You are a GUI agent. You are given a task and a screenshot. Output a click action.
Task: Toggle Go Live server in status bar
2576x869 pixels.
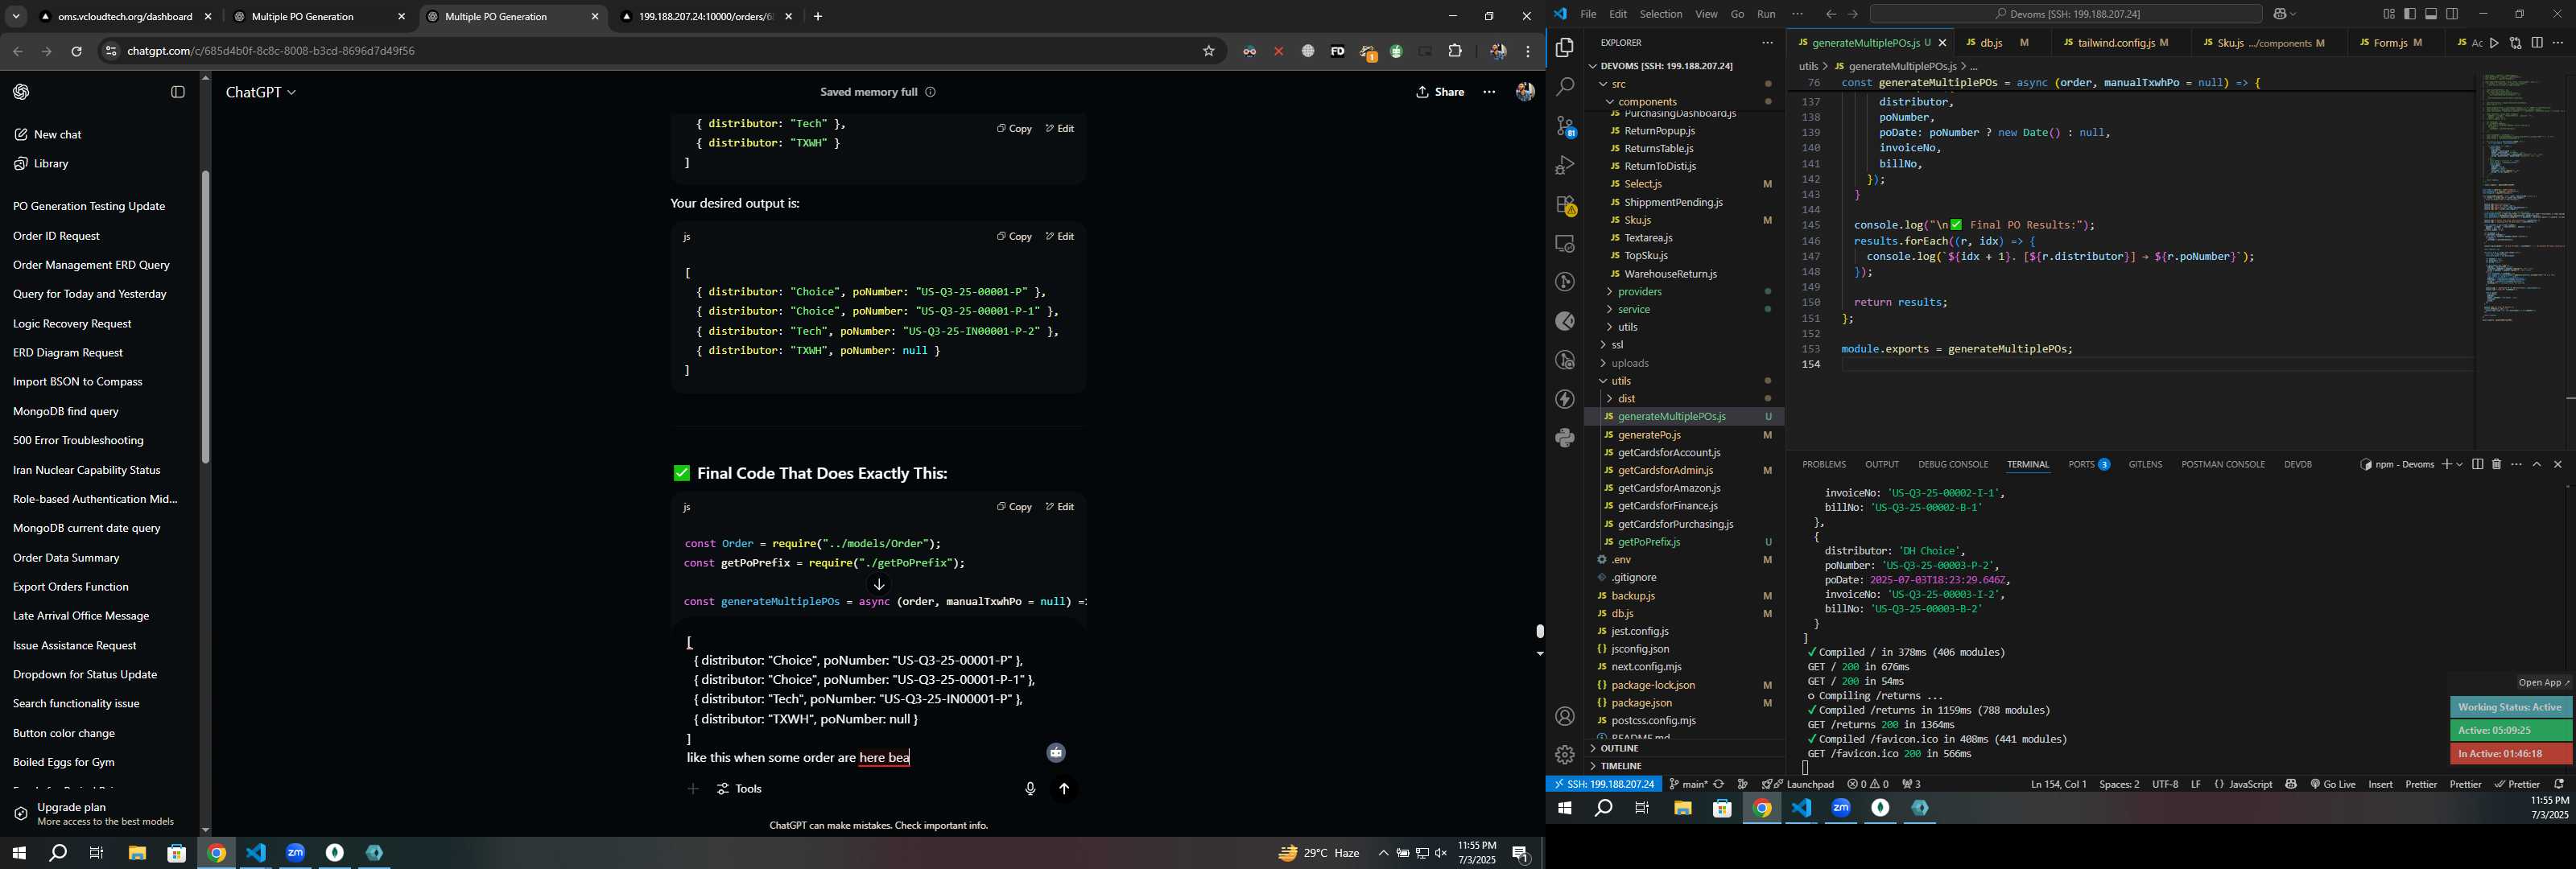click(x=2333, y=784)
